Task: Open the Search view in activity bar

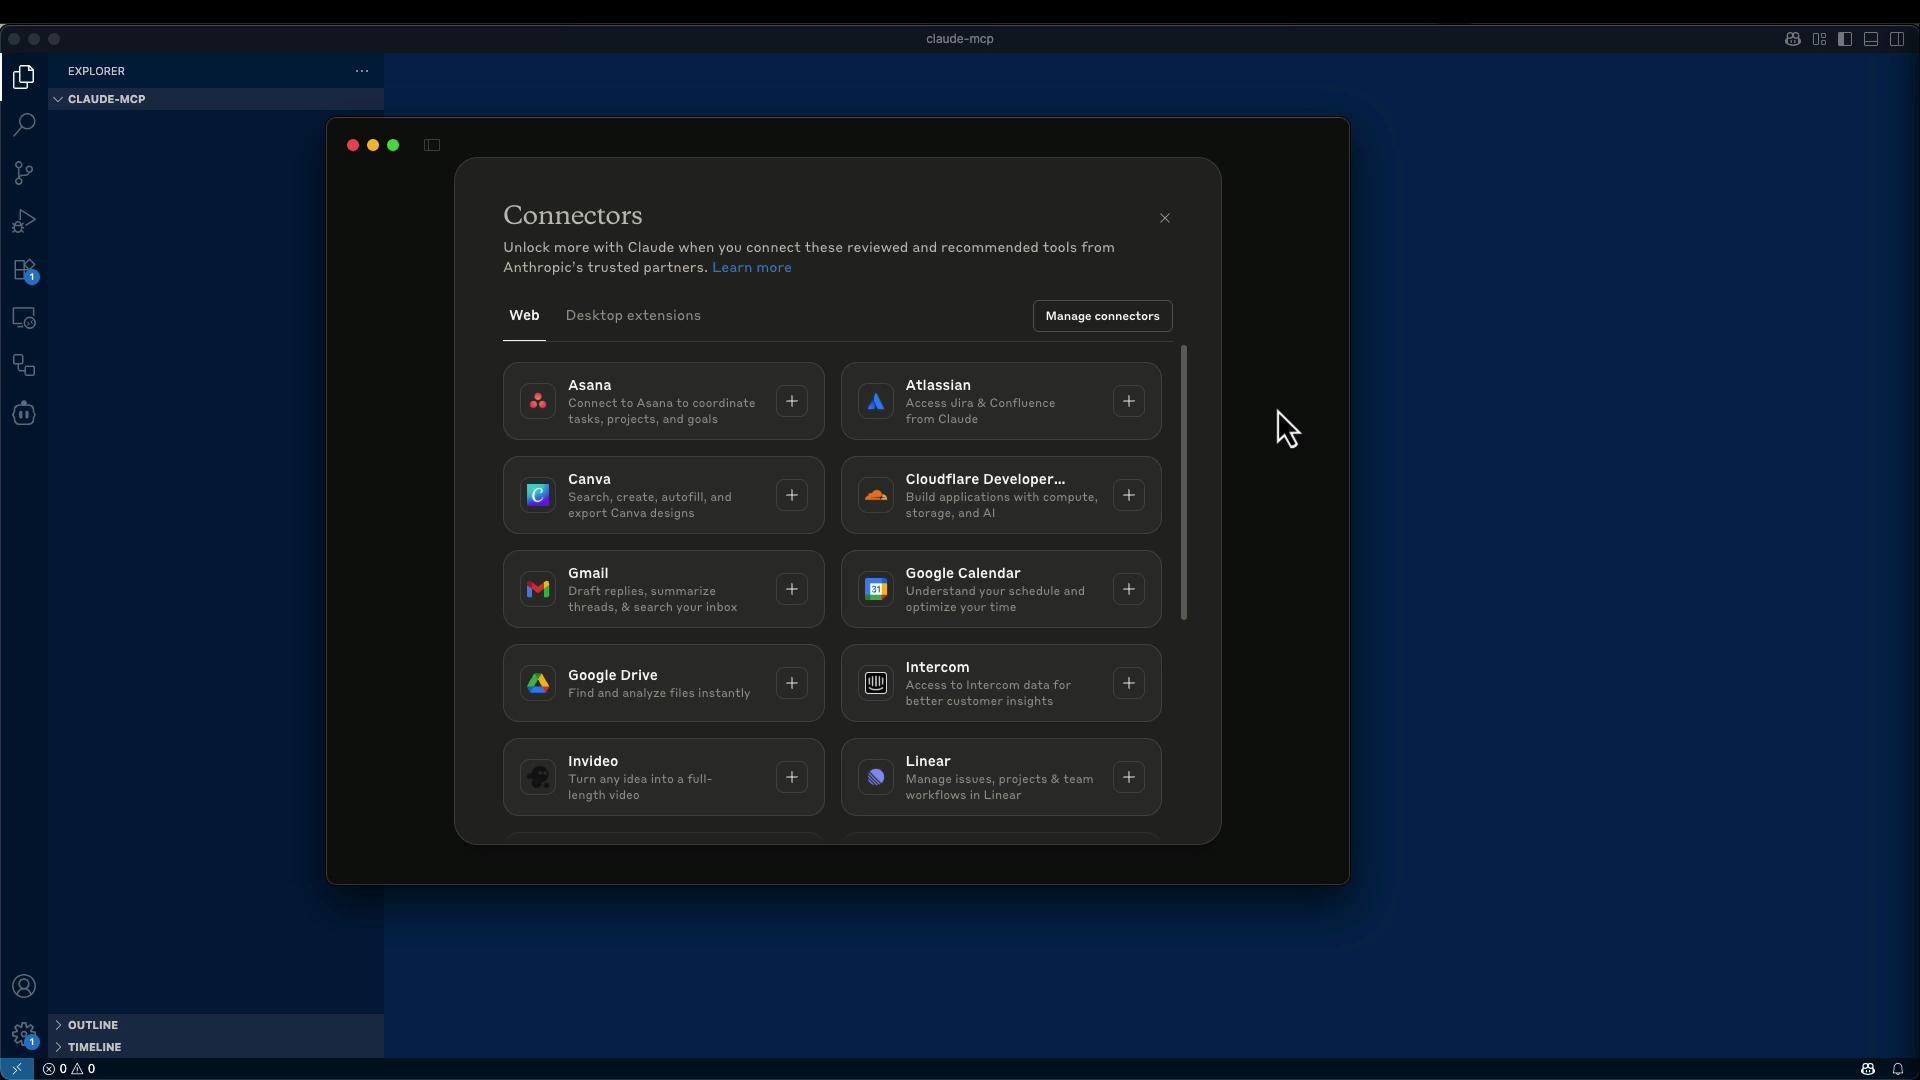Action: click(24, 125)
